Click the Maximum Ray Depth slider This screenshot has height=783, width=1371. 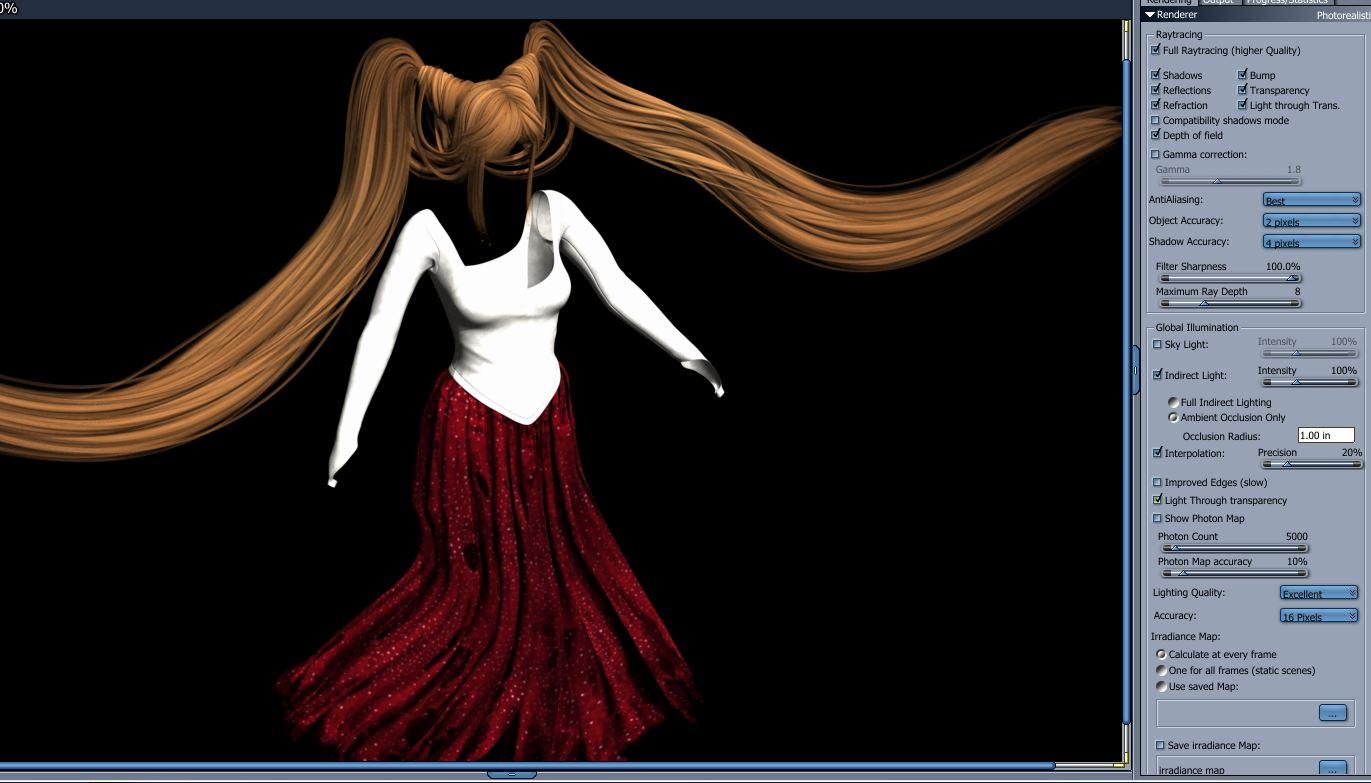pos(1229,303)
